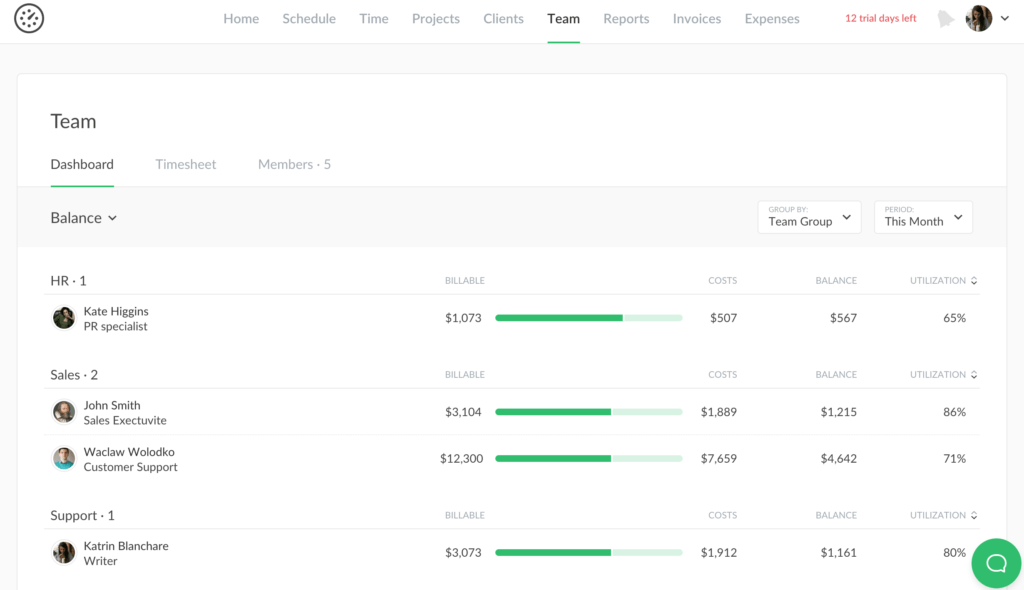
Task: Click the HR group BILLABLE column header
Action: point(464,280)
